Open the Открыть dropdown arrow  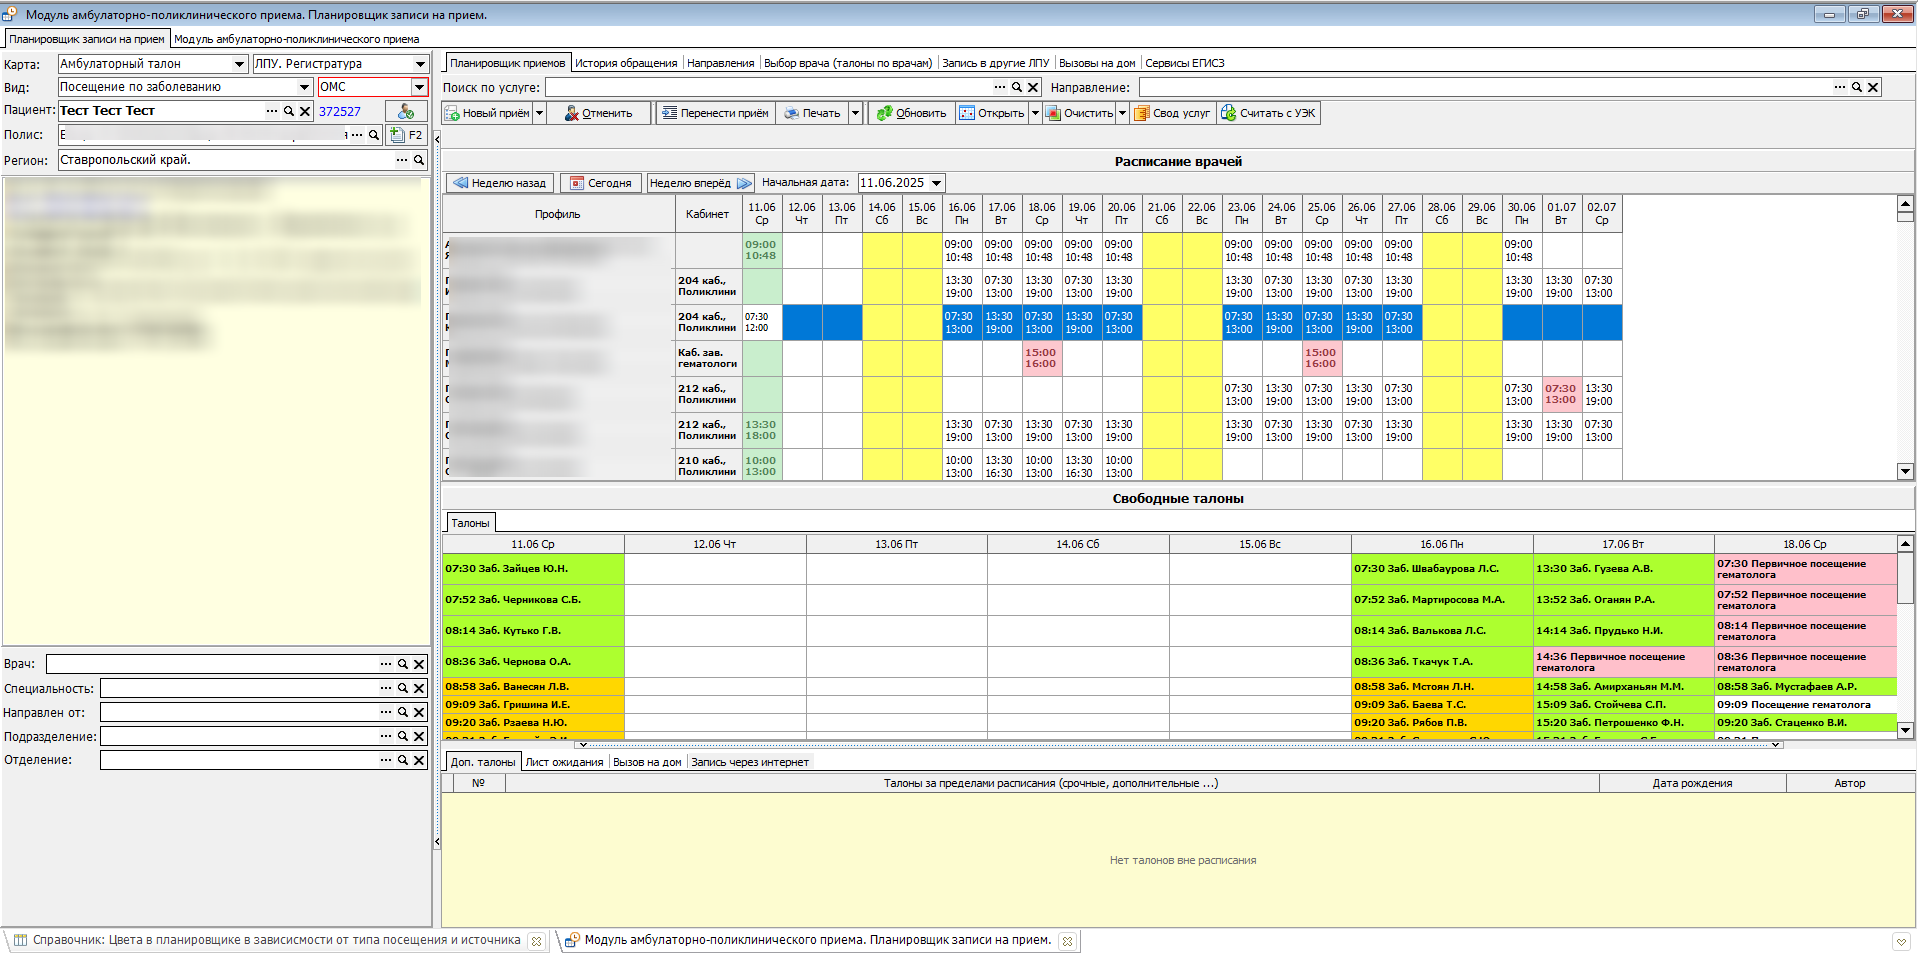tap(1035, 113)
